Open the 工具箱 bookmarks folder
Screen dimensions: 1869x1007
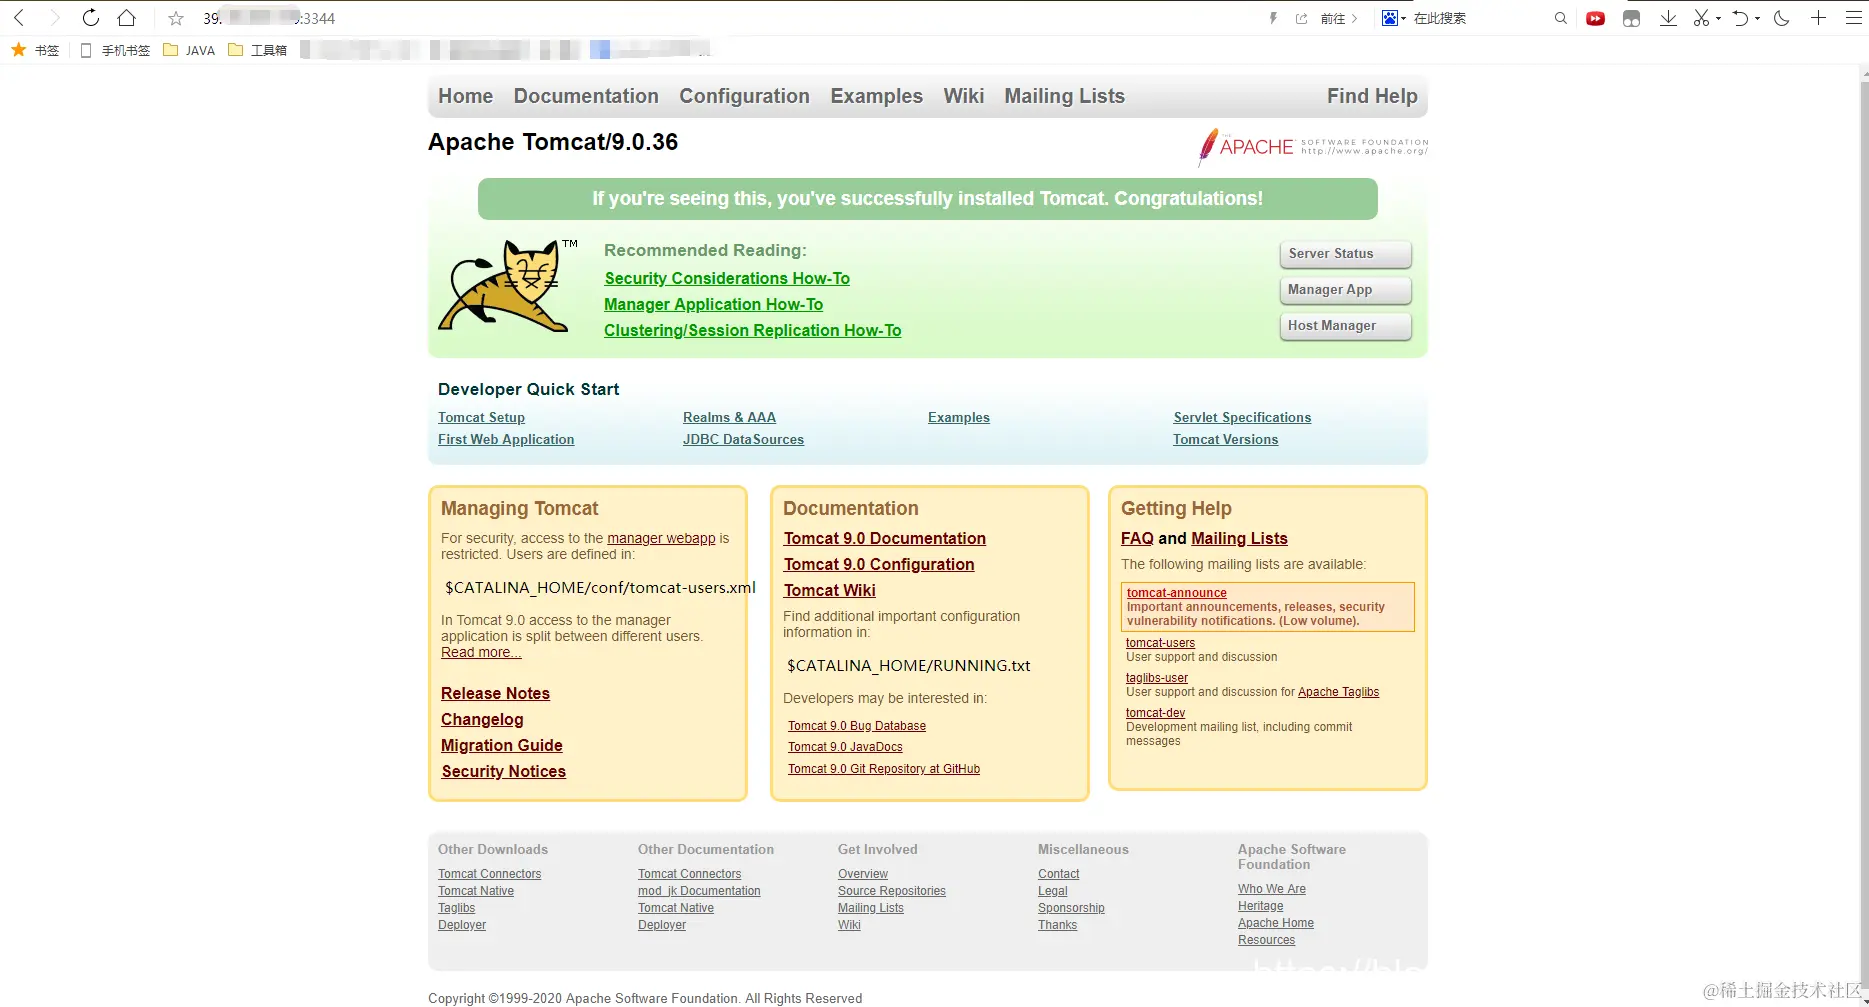coord(257,50)
